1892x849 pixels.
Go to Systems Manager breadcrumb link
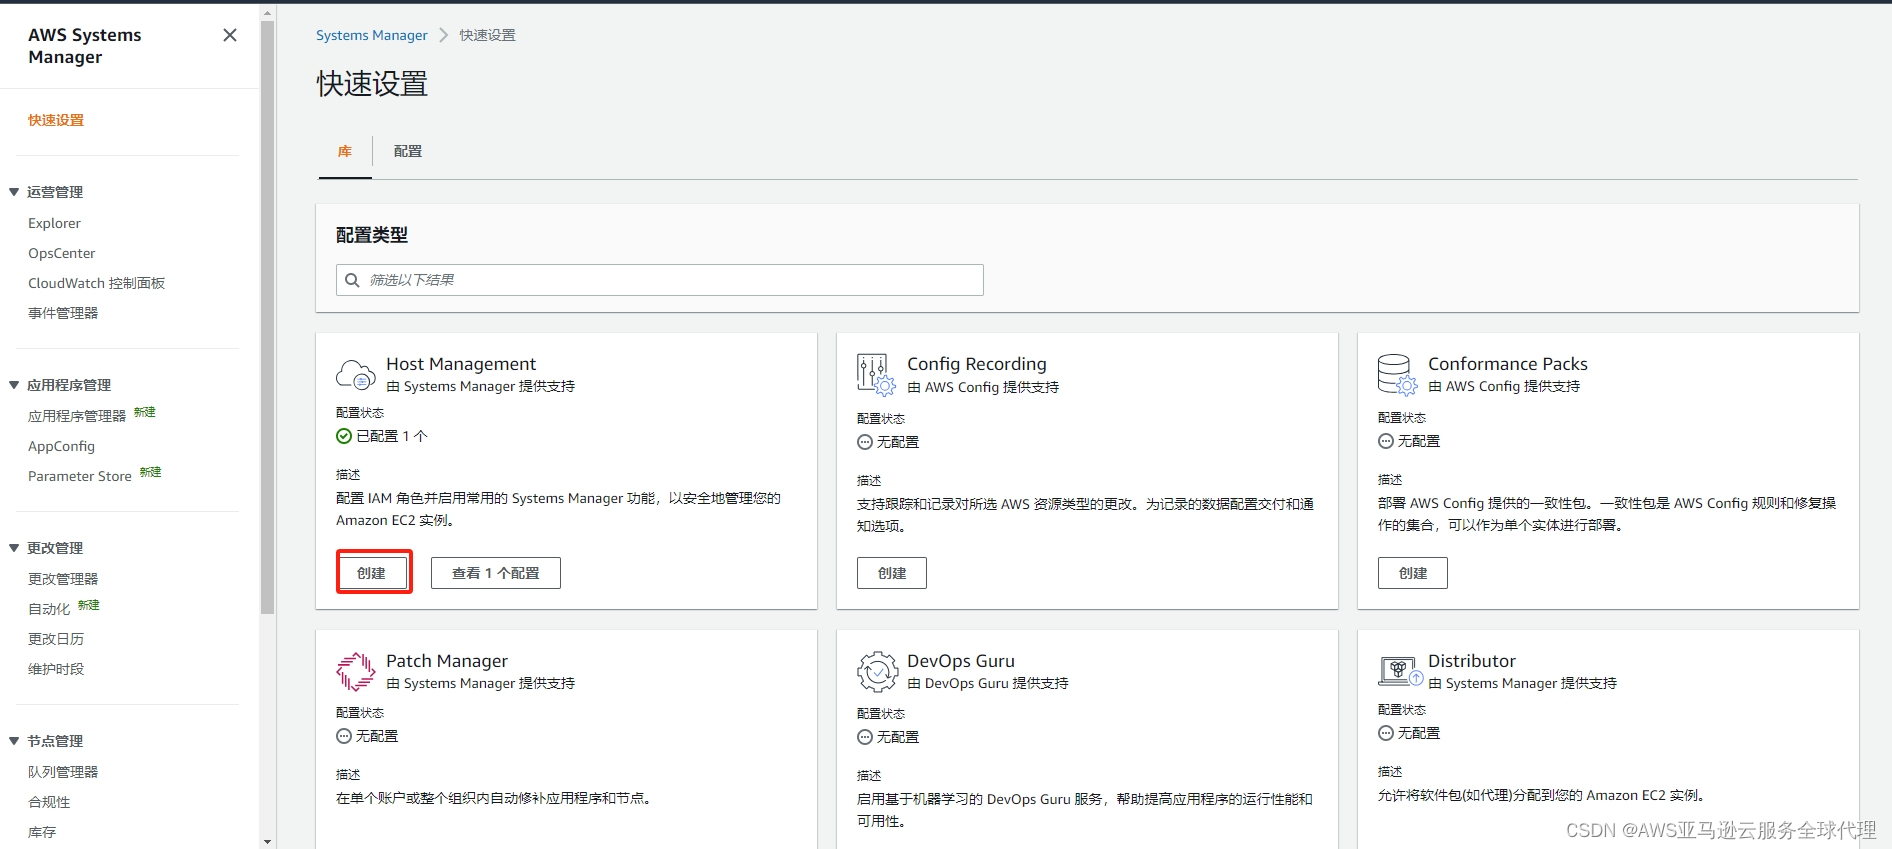click(372, 35)
